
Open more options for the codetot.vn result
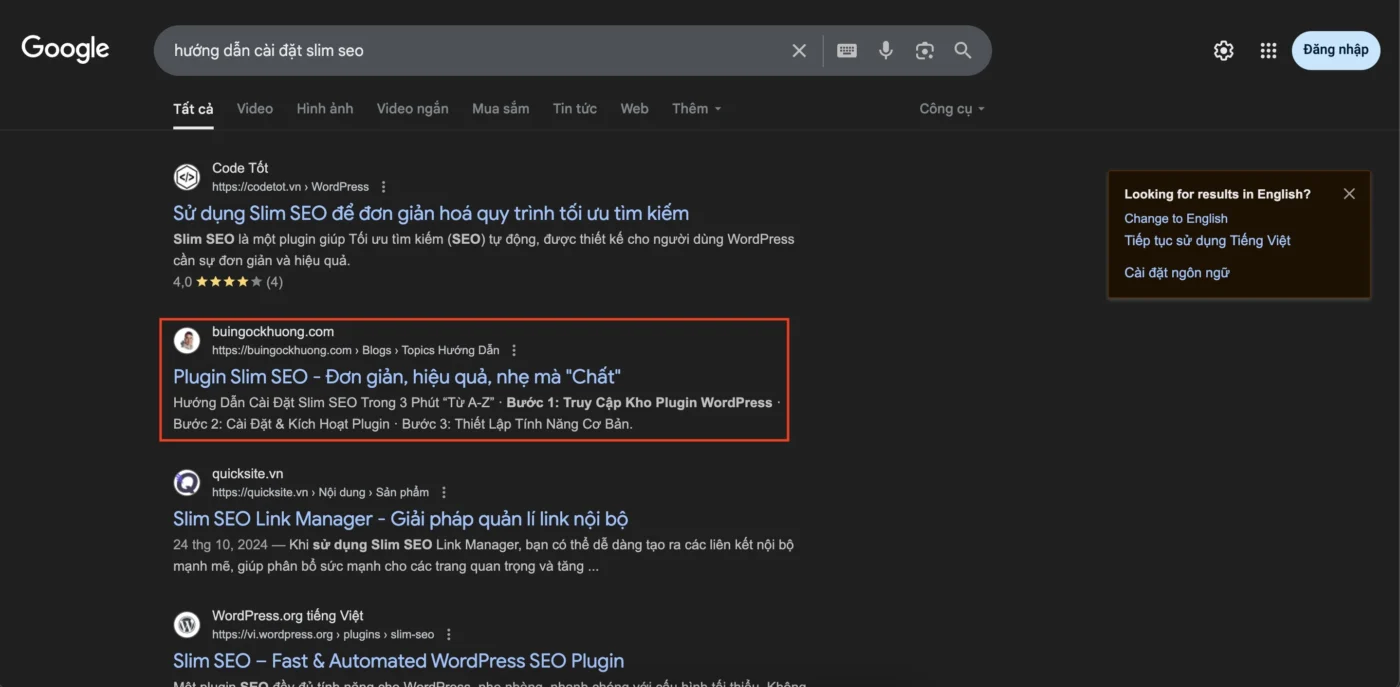click(x=384, y=187)
